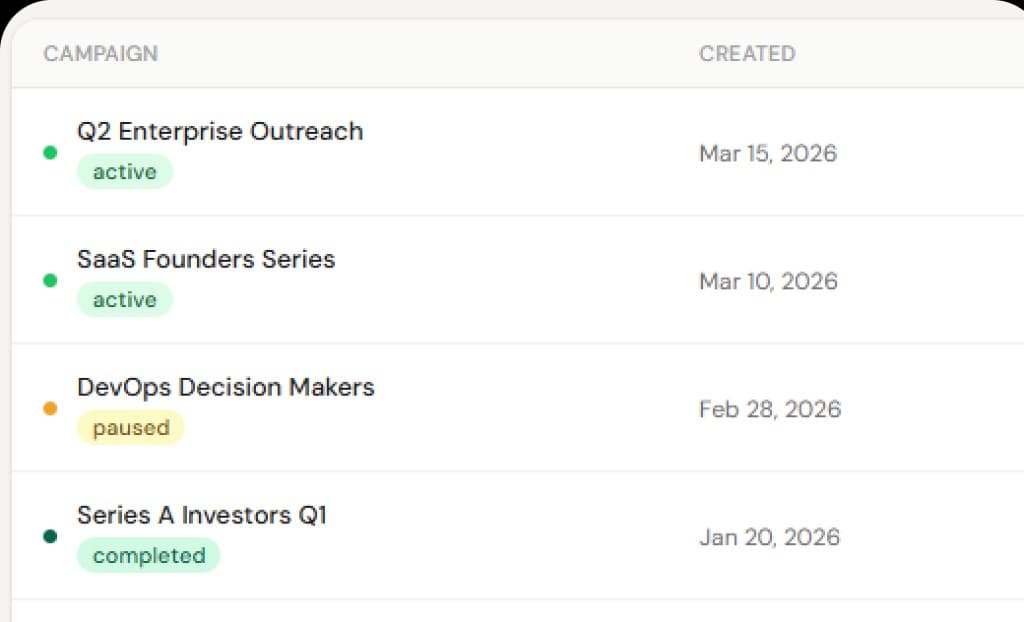Click the paused status badge

131,428
